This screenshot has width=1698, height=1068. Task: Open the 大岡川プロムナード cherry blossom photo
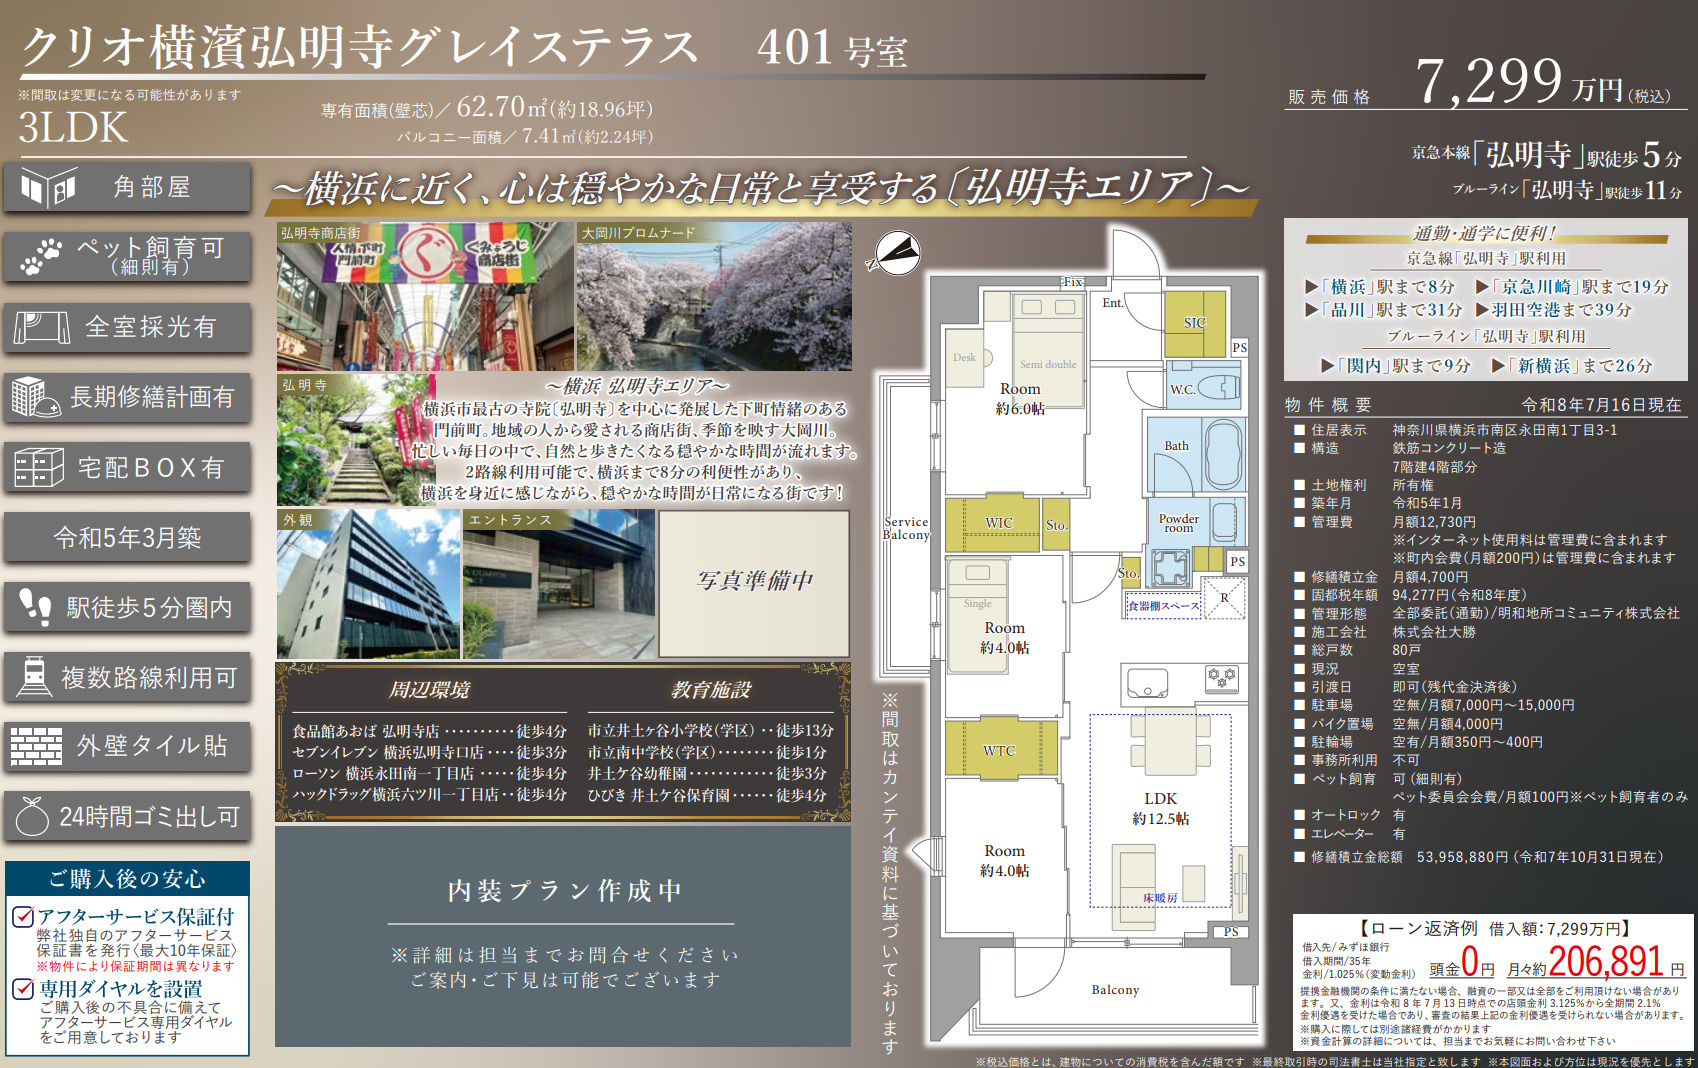pyautogui.click(x=714, y=297)
